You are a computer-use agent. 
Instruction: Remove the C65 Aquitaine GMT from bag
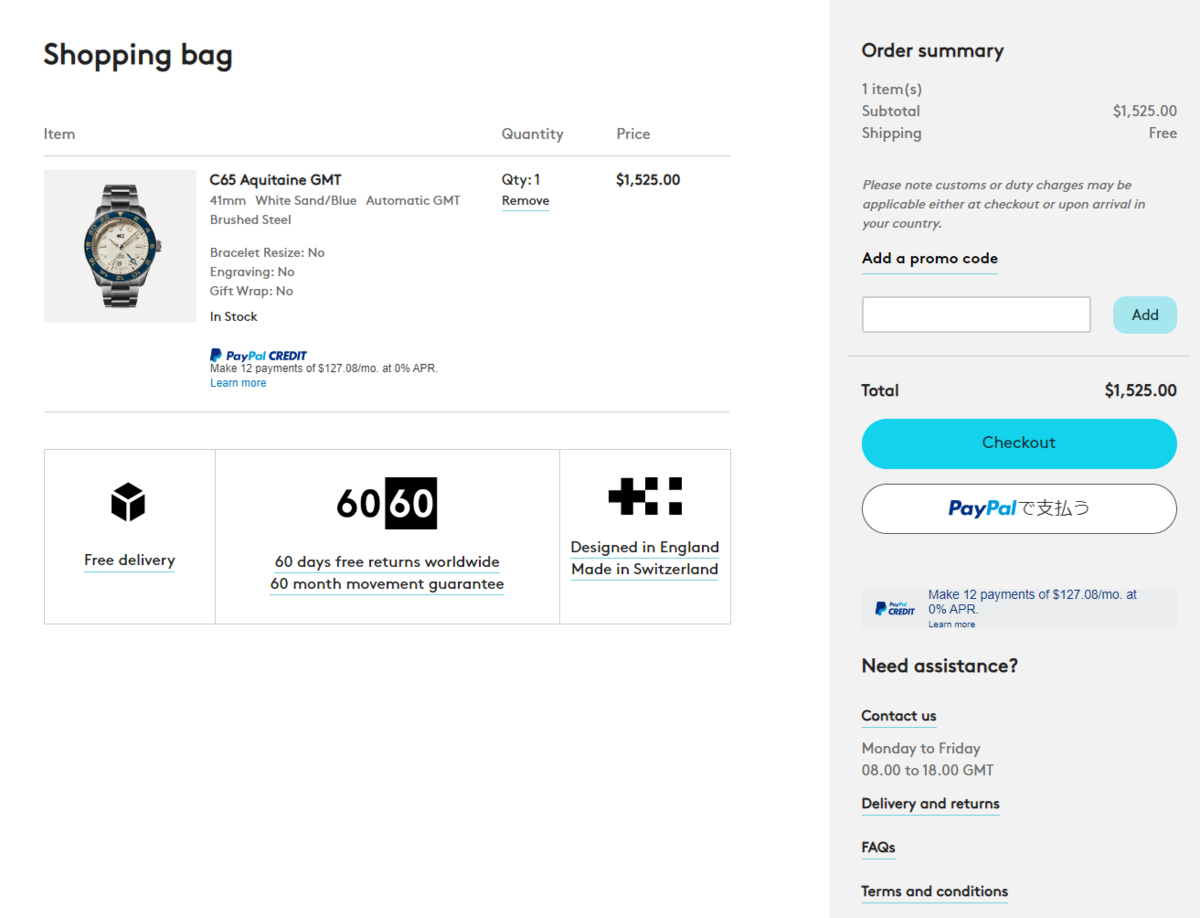click(x=525, y=201)
